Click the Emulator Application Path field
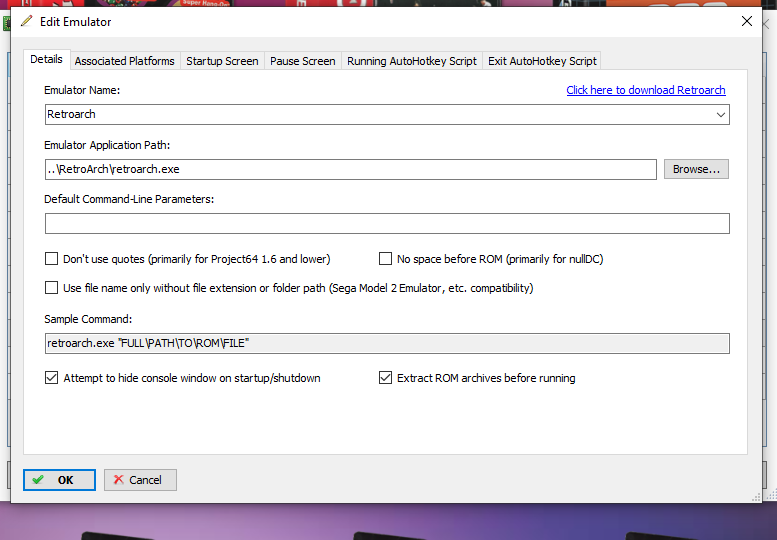The width and height of the screenshot is (777, 540). 350,169
